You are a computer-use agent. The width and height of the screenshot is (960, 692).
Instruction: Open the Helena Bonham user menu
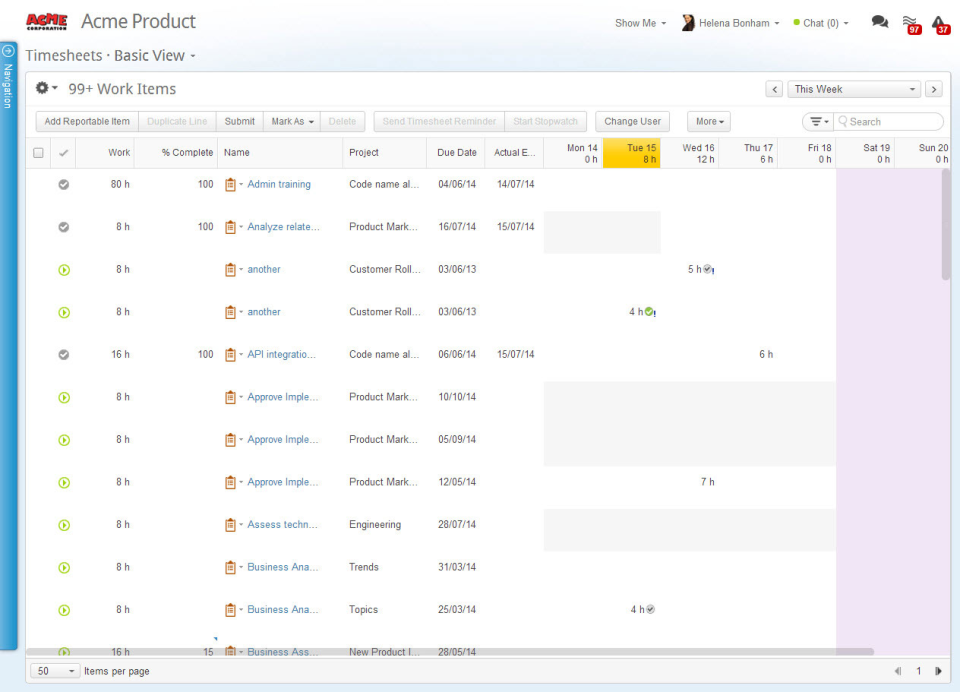(x=731, y=23)
